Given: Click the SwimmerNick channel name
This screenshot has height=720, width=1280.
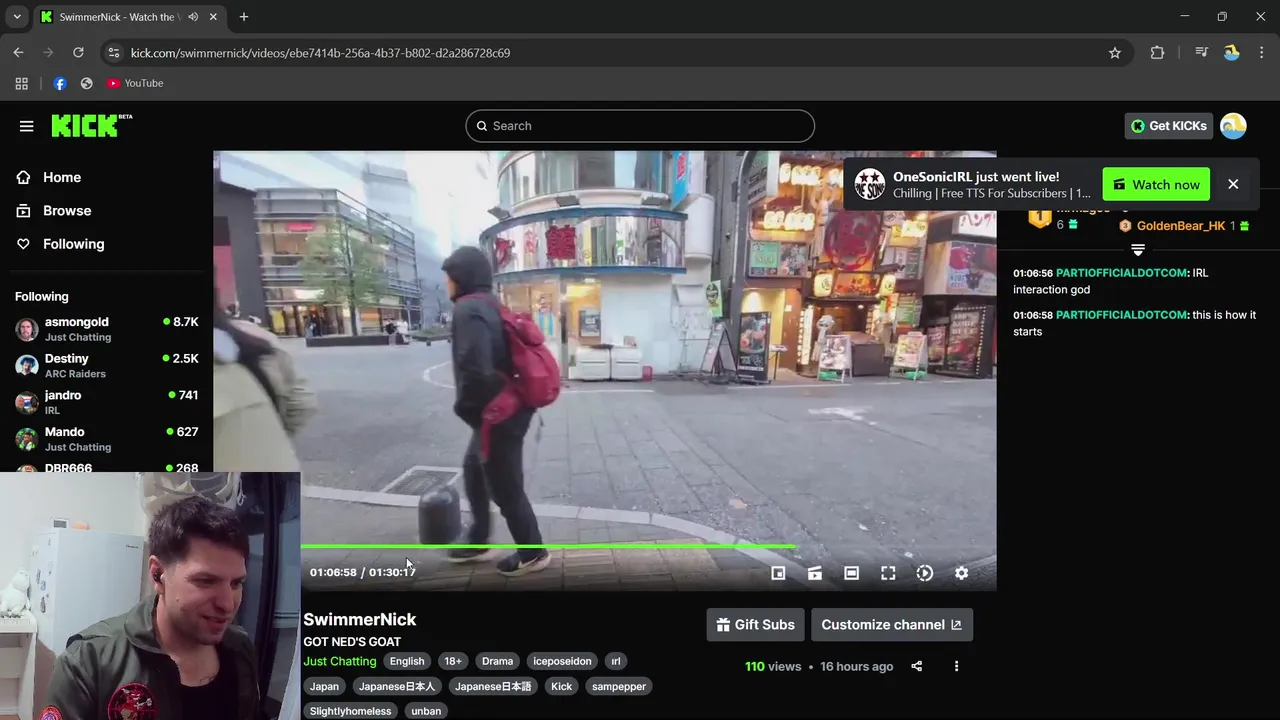Looking at the screenshot, I should pyautogui.click(x=360, y=620).
